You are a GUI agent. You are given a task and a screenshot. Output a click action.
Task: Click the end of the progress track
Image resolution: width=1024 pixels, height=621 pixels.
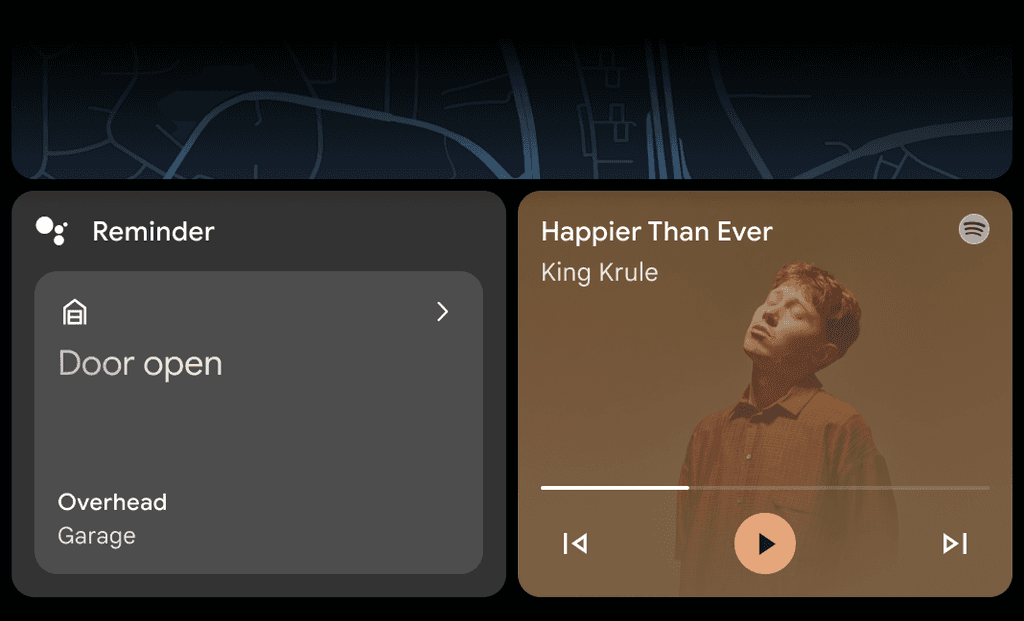(x=985, y=488)
